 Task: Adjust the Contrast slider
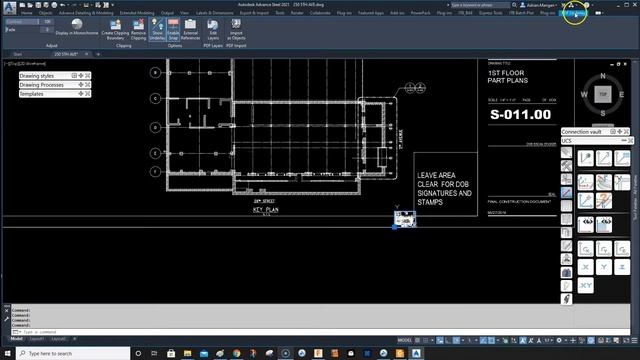point(22,22)
